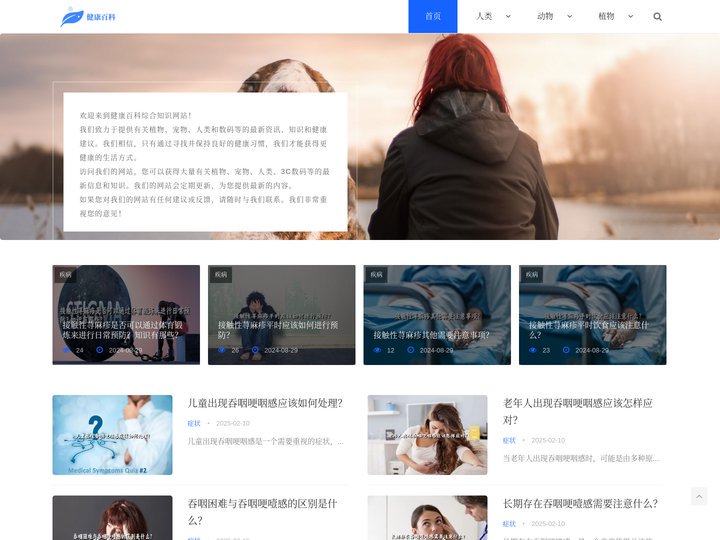Click the date 2025-02-10 under 老年人 article
720x540 pixels.
point(548,440)
